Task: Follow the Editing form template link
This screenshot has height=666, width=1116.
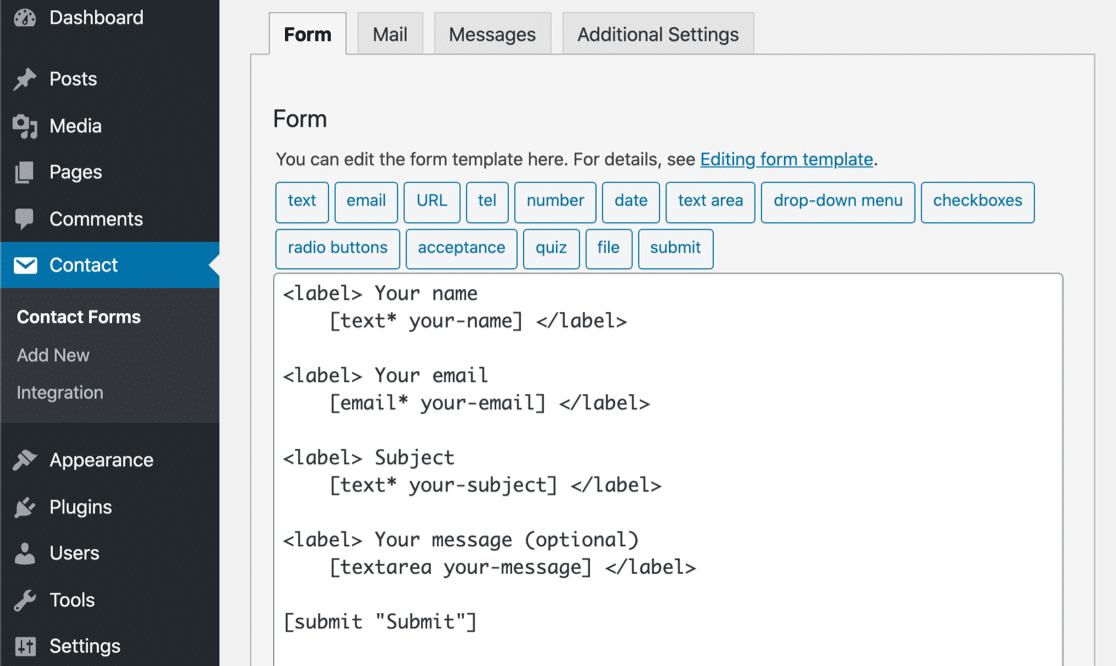Action: pyautogui.click(x=786, y=159)
